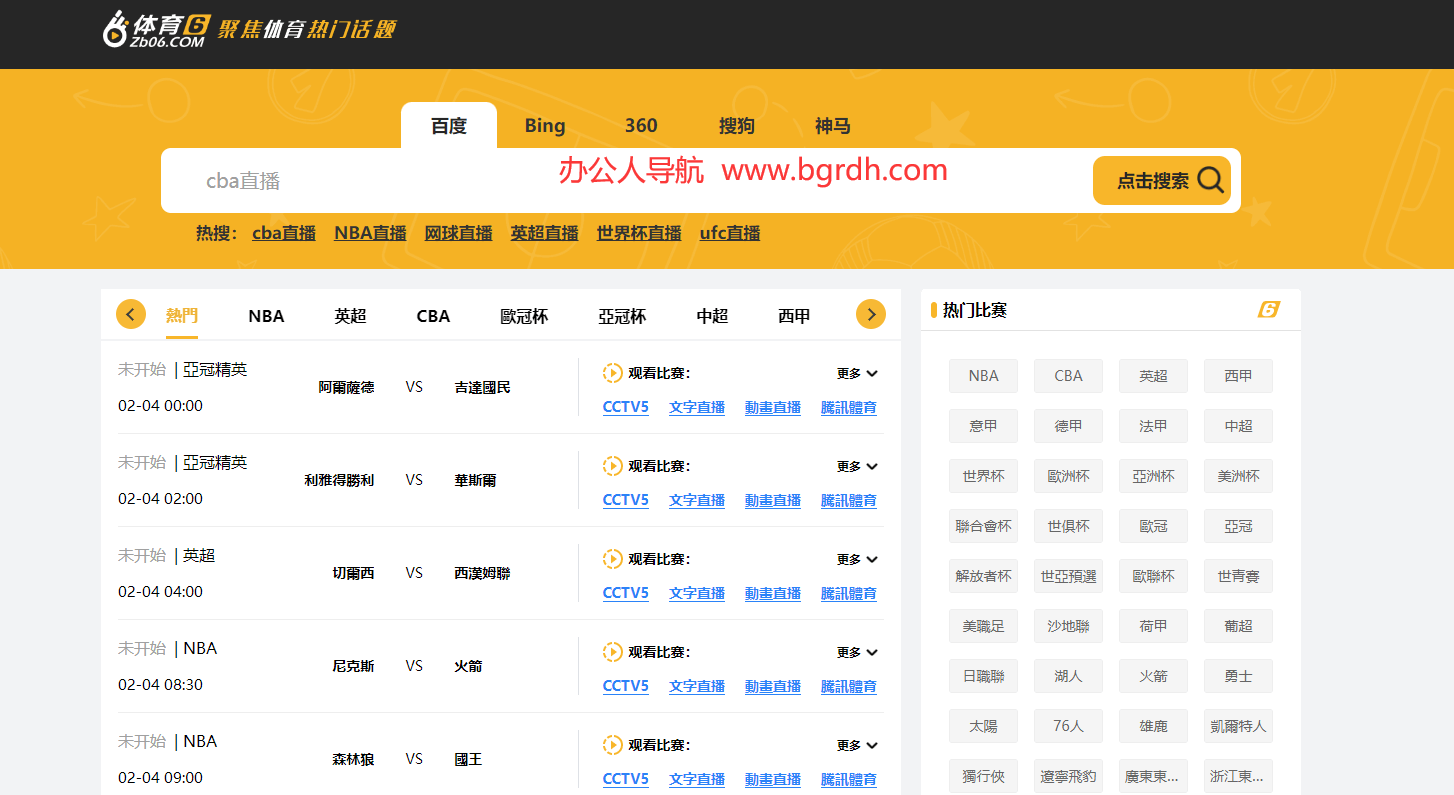Screen dimensions: 1454x795
Task: Open 騰訊體育 link for 尼克斯 vs 火箭
Action: pos(848,686)
